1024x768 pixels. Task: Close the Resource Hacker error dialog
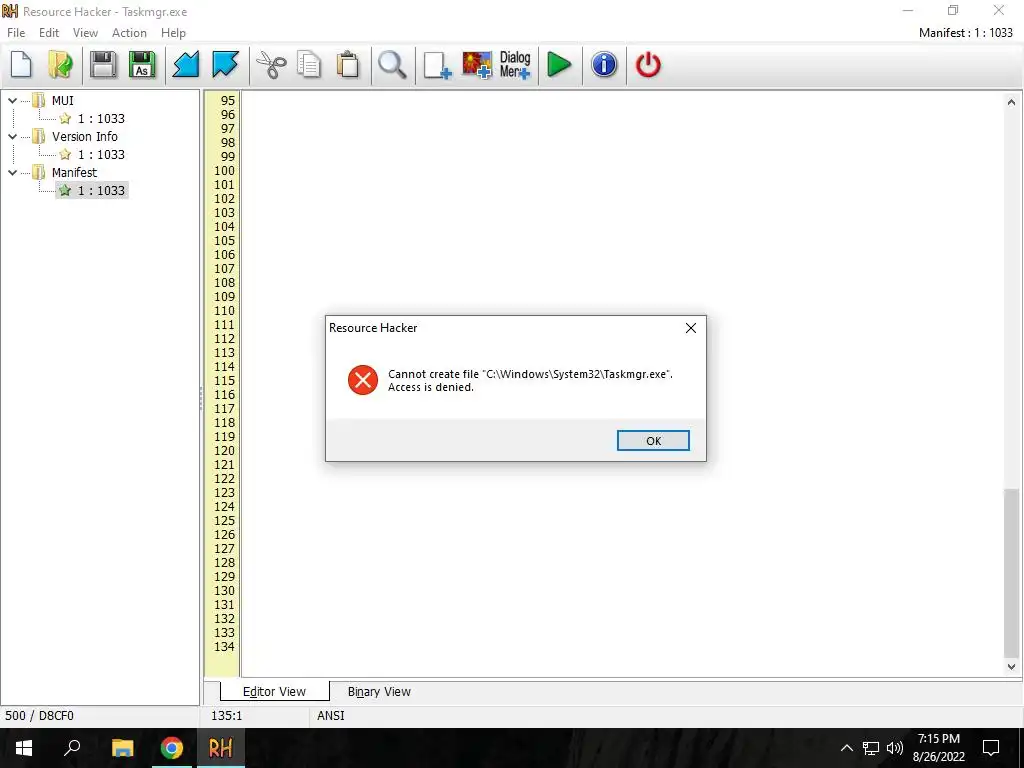(x=691, y=328)
